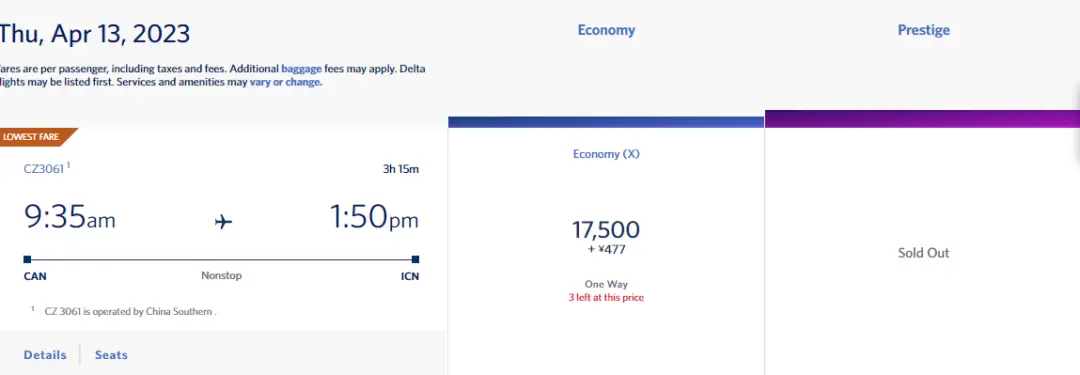Click the 9:35am departure time
This screenshot has width=1080, height=375.
tap(70, 217)
